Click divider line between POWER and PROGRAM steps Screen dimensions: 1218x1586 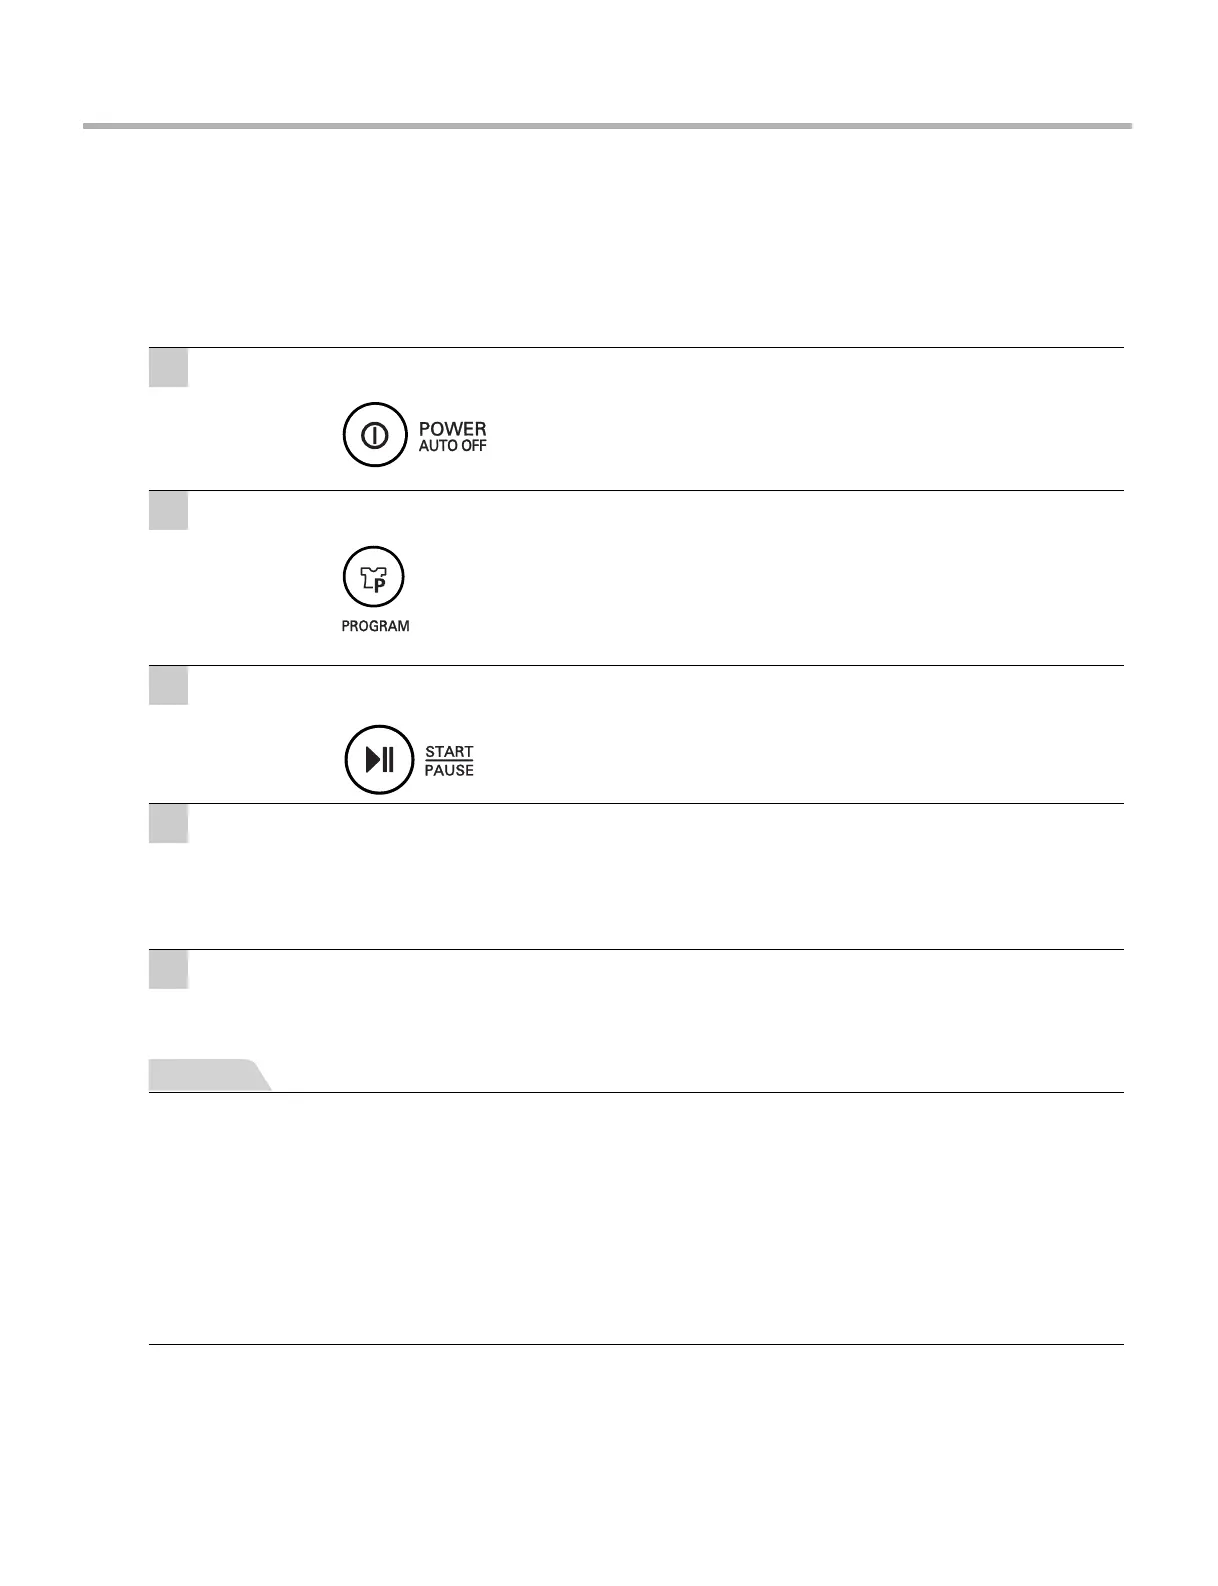point(636,490)
